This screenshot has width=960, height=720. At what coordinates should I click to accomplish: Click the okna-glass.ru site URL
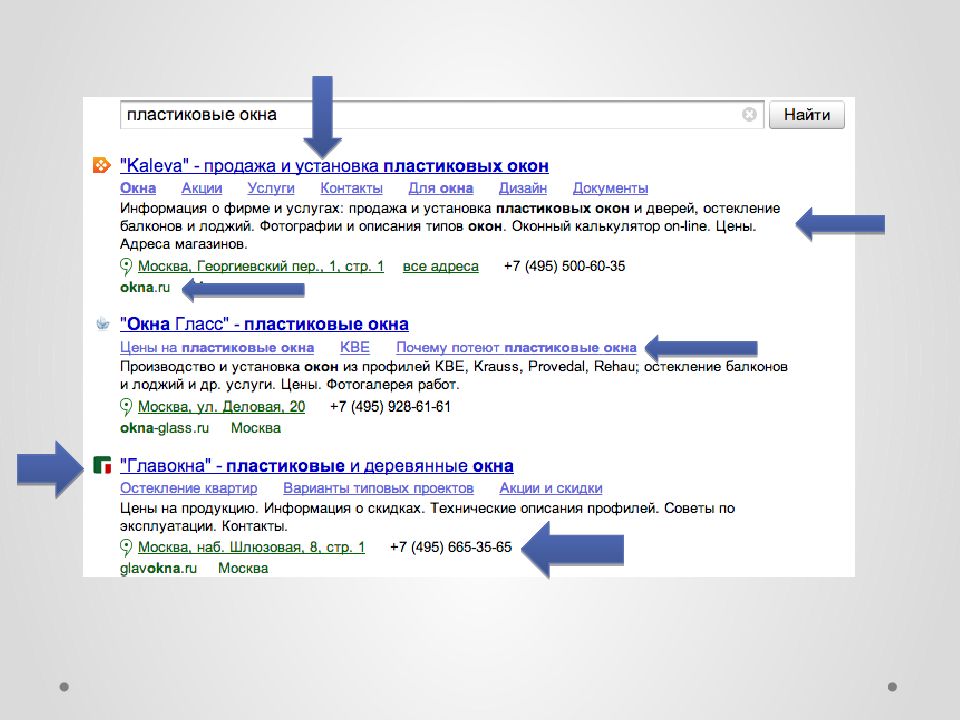click(164, 428)
